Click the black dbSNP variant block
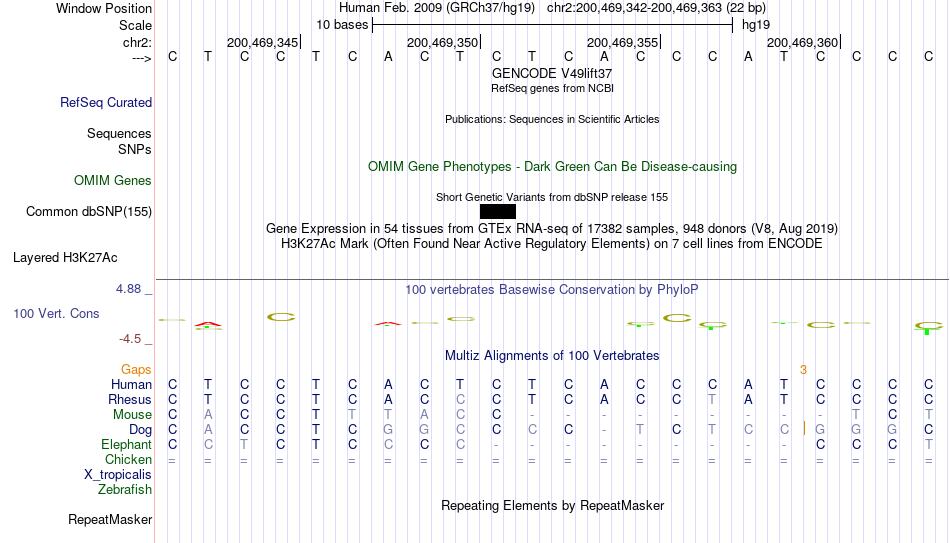Screen dimensions: 950x543 pyautogui.click(x=497, y=212)
